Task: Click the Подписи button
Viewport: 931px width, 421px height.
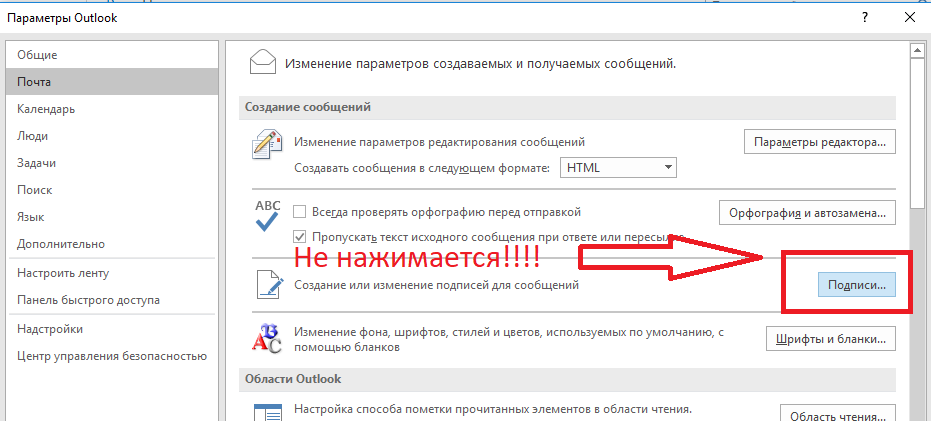Action: 856,284
